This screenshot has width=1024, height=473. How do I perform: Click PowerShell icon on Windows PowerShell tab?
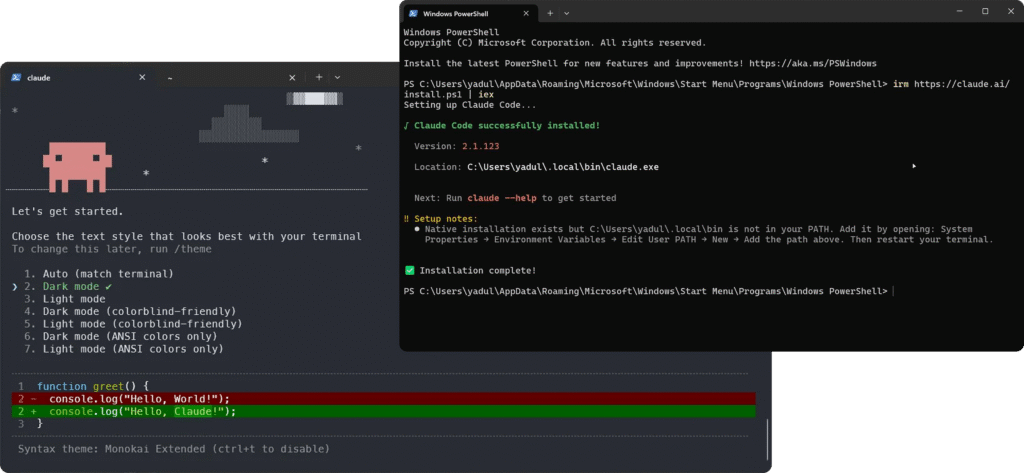click(413, 13)
